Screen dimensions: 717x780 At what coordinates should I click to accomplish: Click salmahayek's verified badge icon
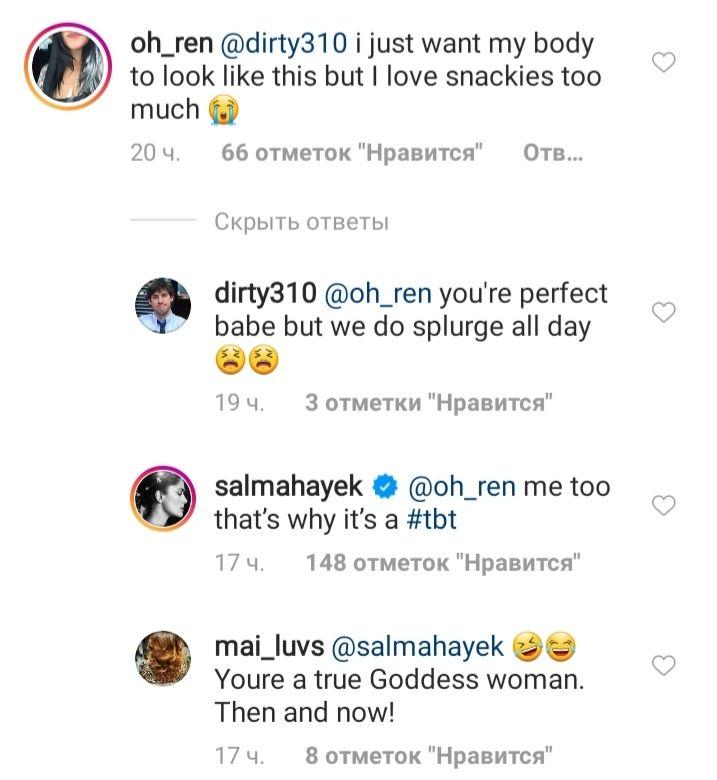pos(383,488)
